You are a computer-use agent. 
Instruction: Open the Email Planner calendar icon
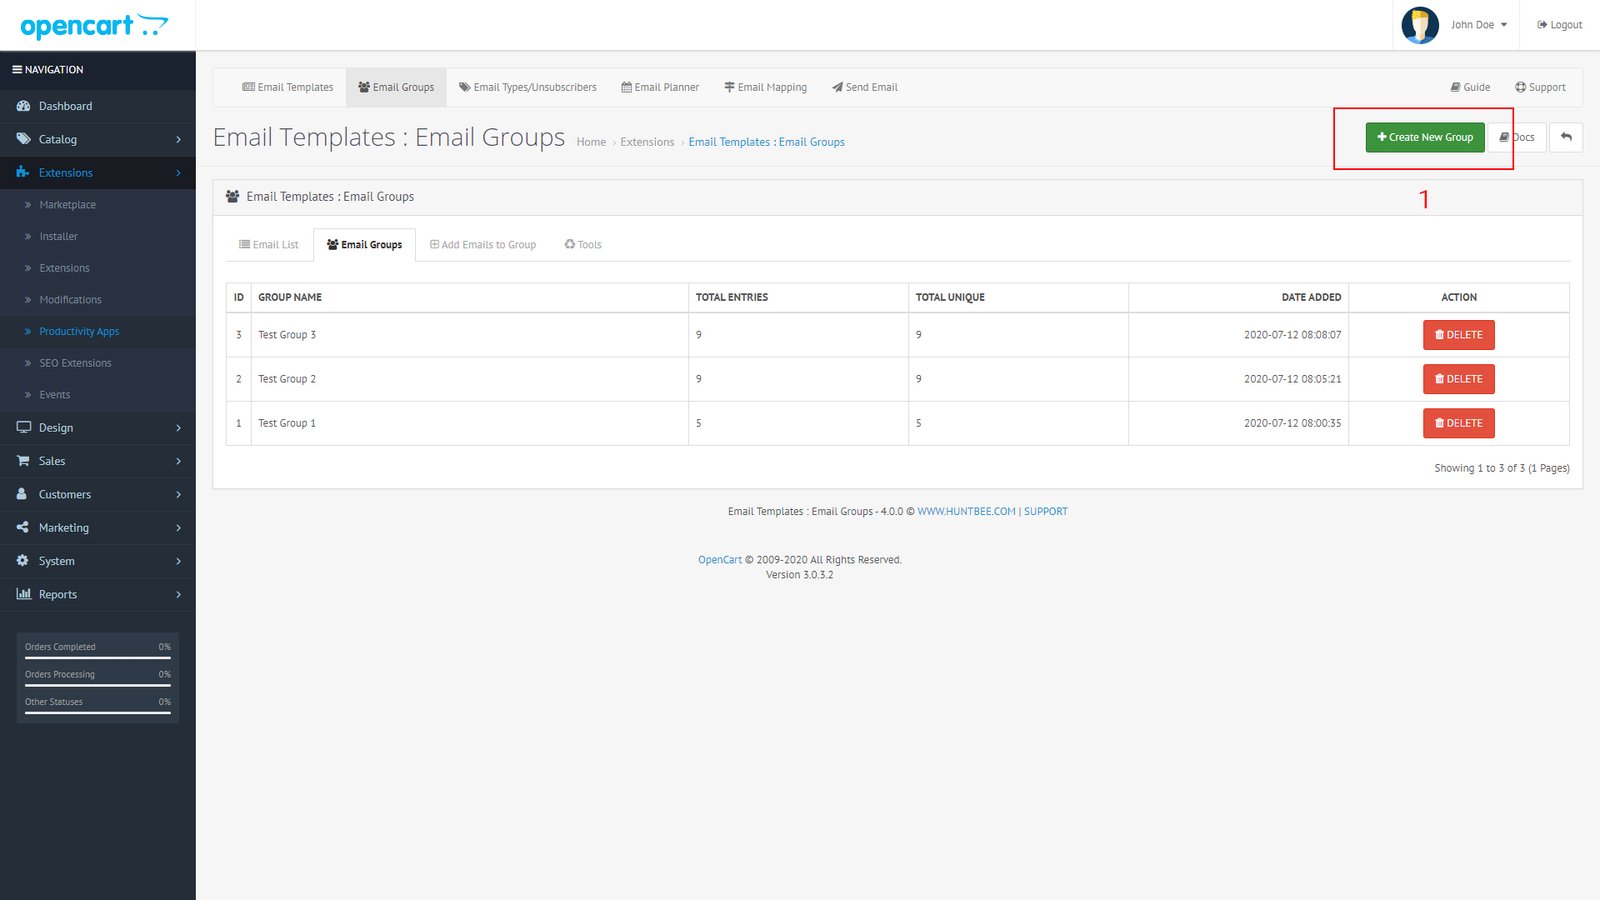click(x=625, y=87)
